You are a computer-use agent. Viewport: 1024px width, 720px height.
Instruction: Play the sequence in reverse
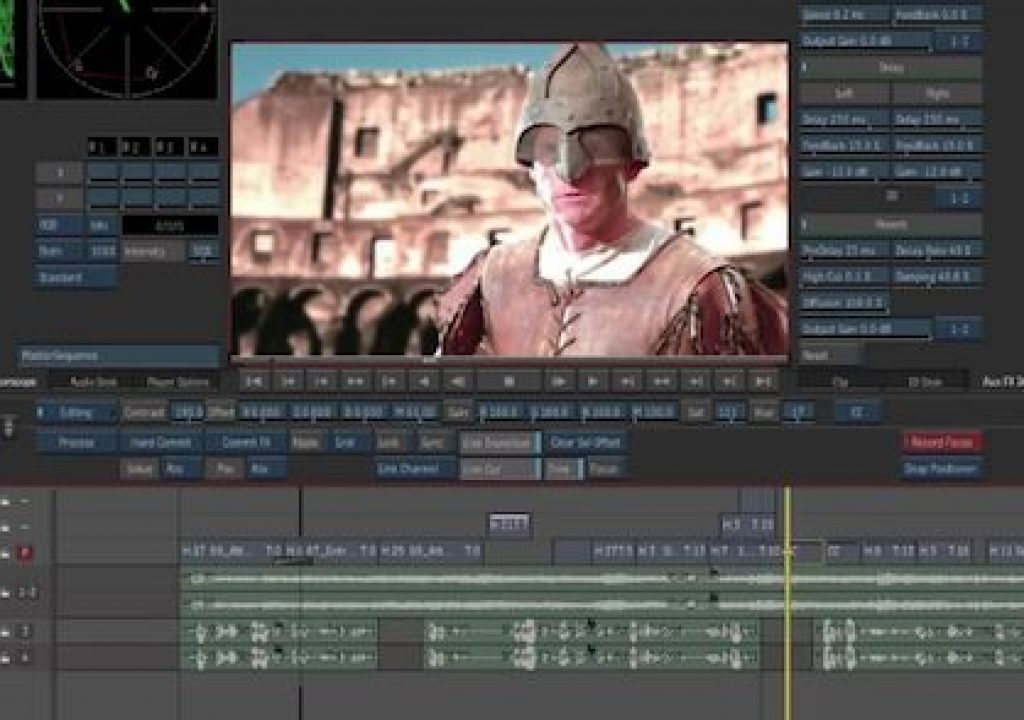click(423, 381)
